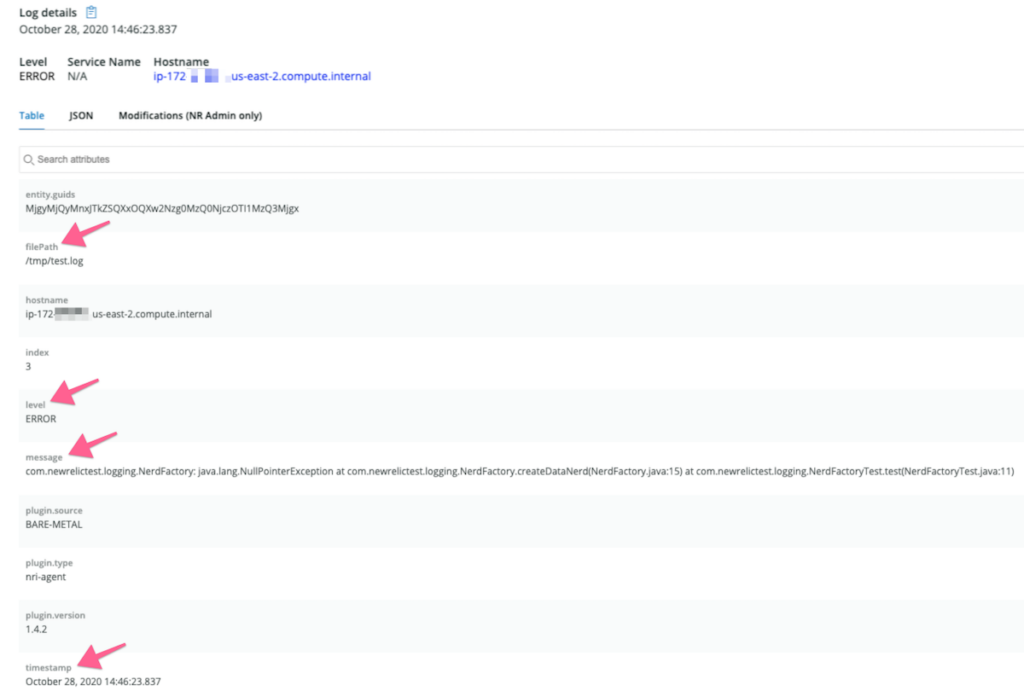Click the copy log details clipboard icon
The height and width of the screenshot is (697, 1024).
pyautogui.click(x=92, y=12)
